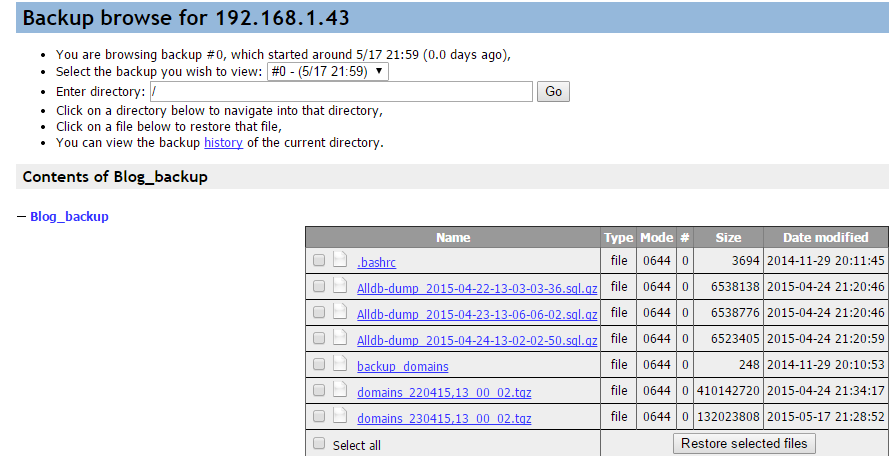Check the Select all checkbox
Image resolution: width=889 pixels, height=456 pixels.
[319, 443]
